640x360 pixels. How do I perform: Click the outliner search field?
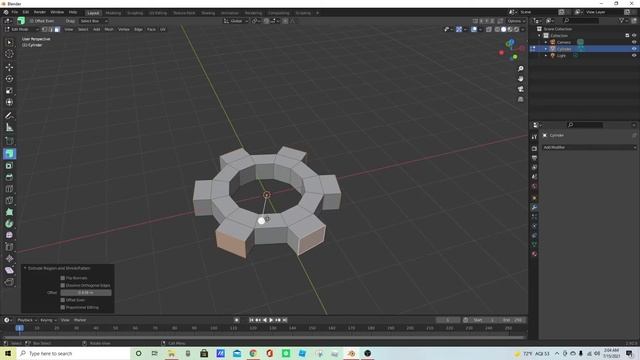580,20
